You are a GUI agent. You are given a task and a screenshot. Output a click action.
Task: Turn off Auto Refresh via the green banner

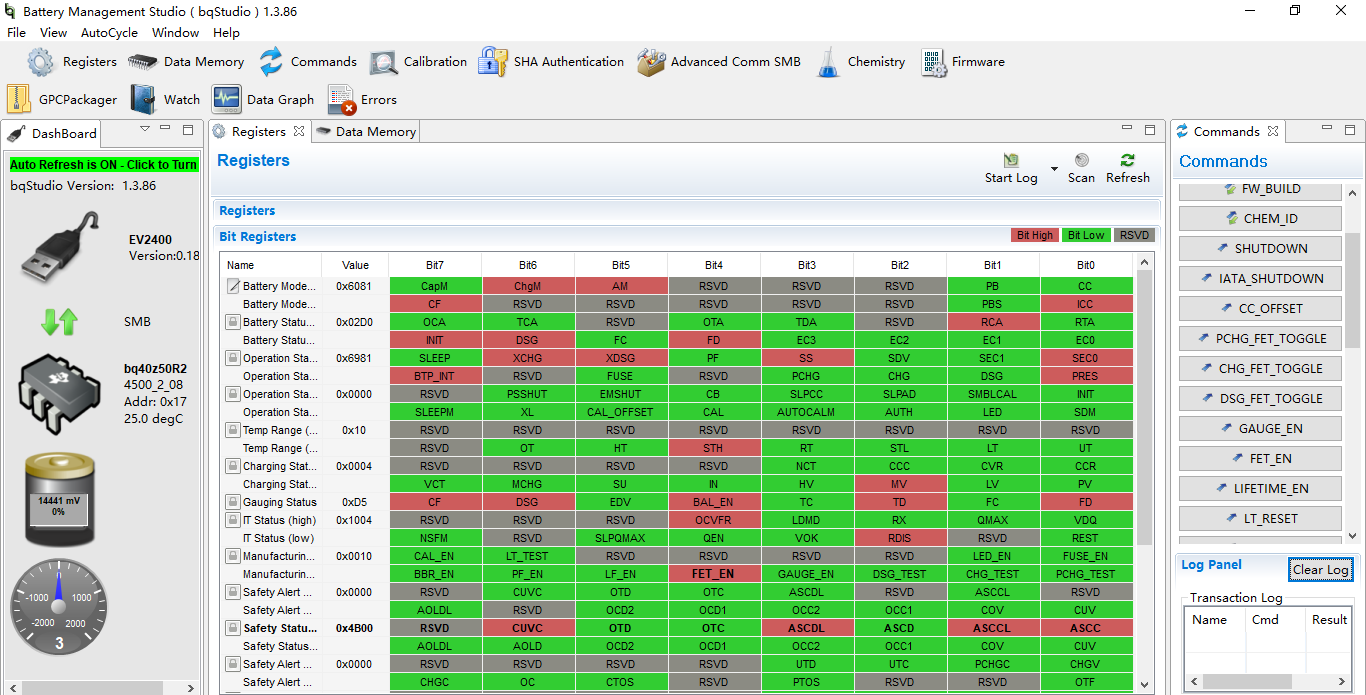[103, 163]
